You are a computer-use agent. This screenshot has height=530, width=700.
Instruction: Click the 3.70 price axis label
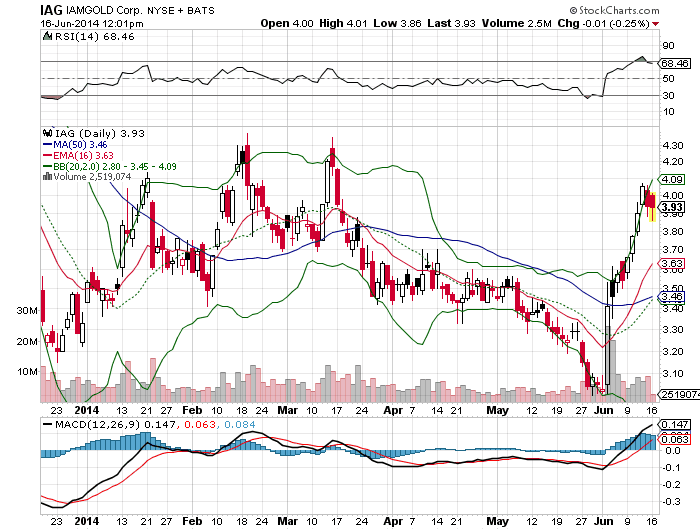tap(673, 250)
